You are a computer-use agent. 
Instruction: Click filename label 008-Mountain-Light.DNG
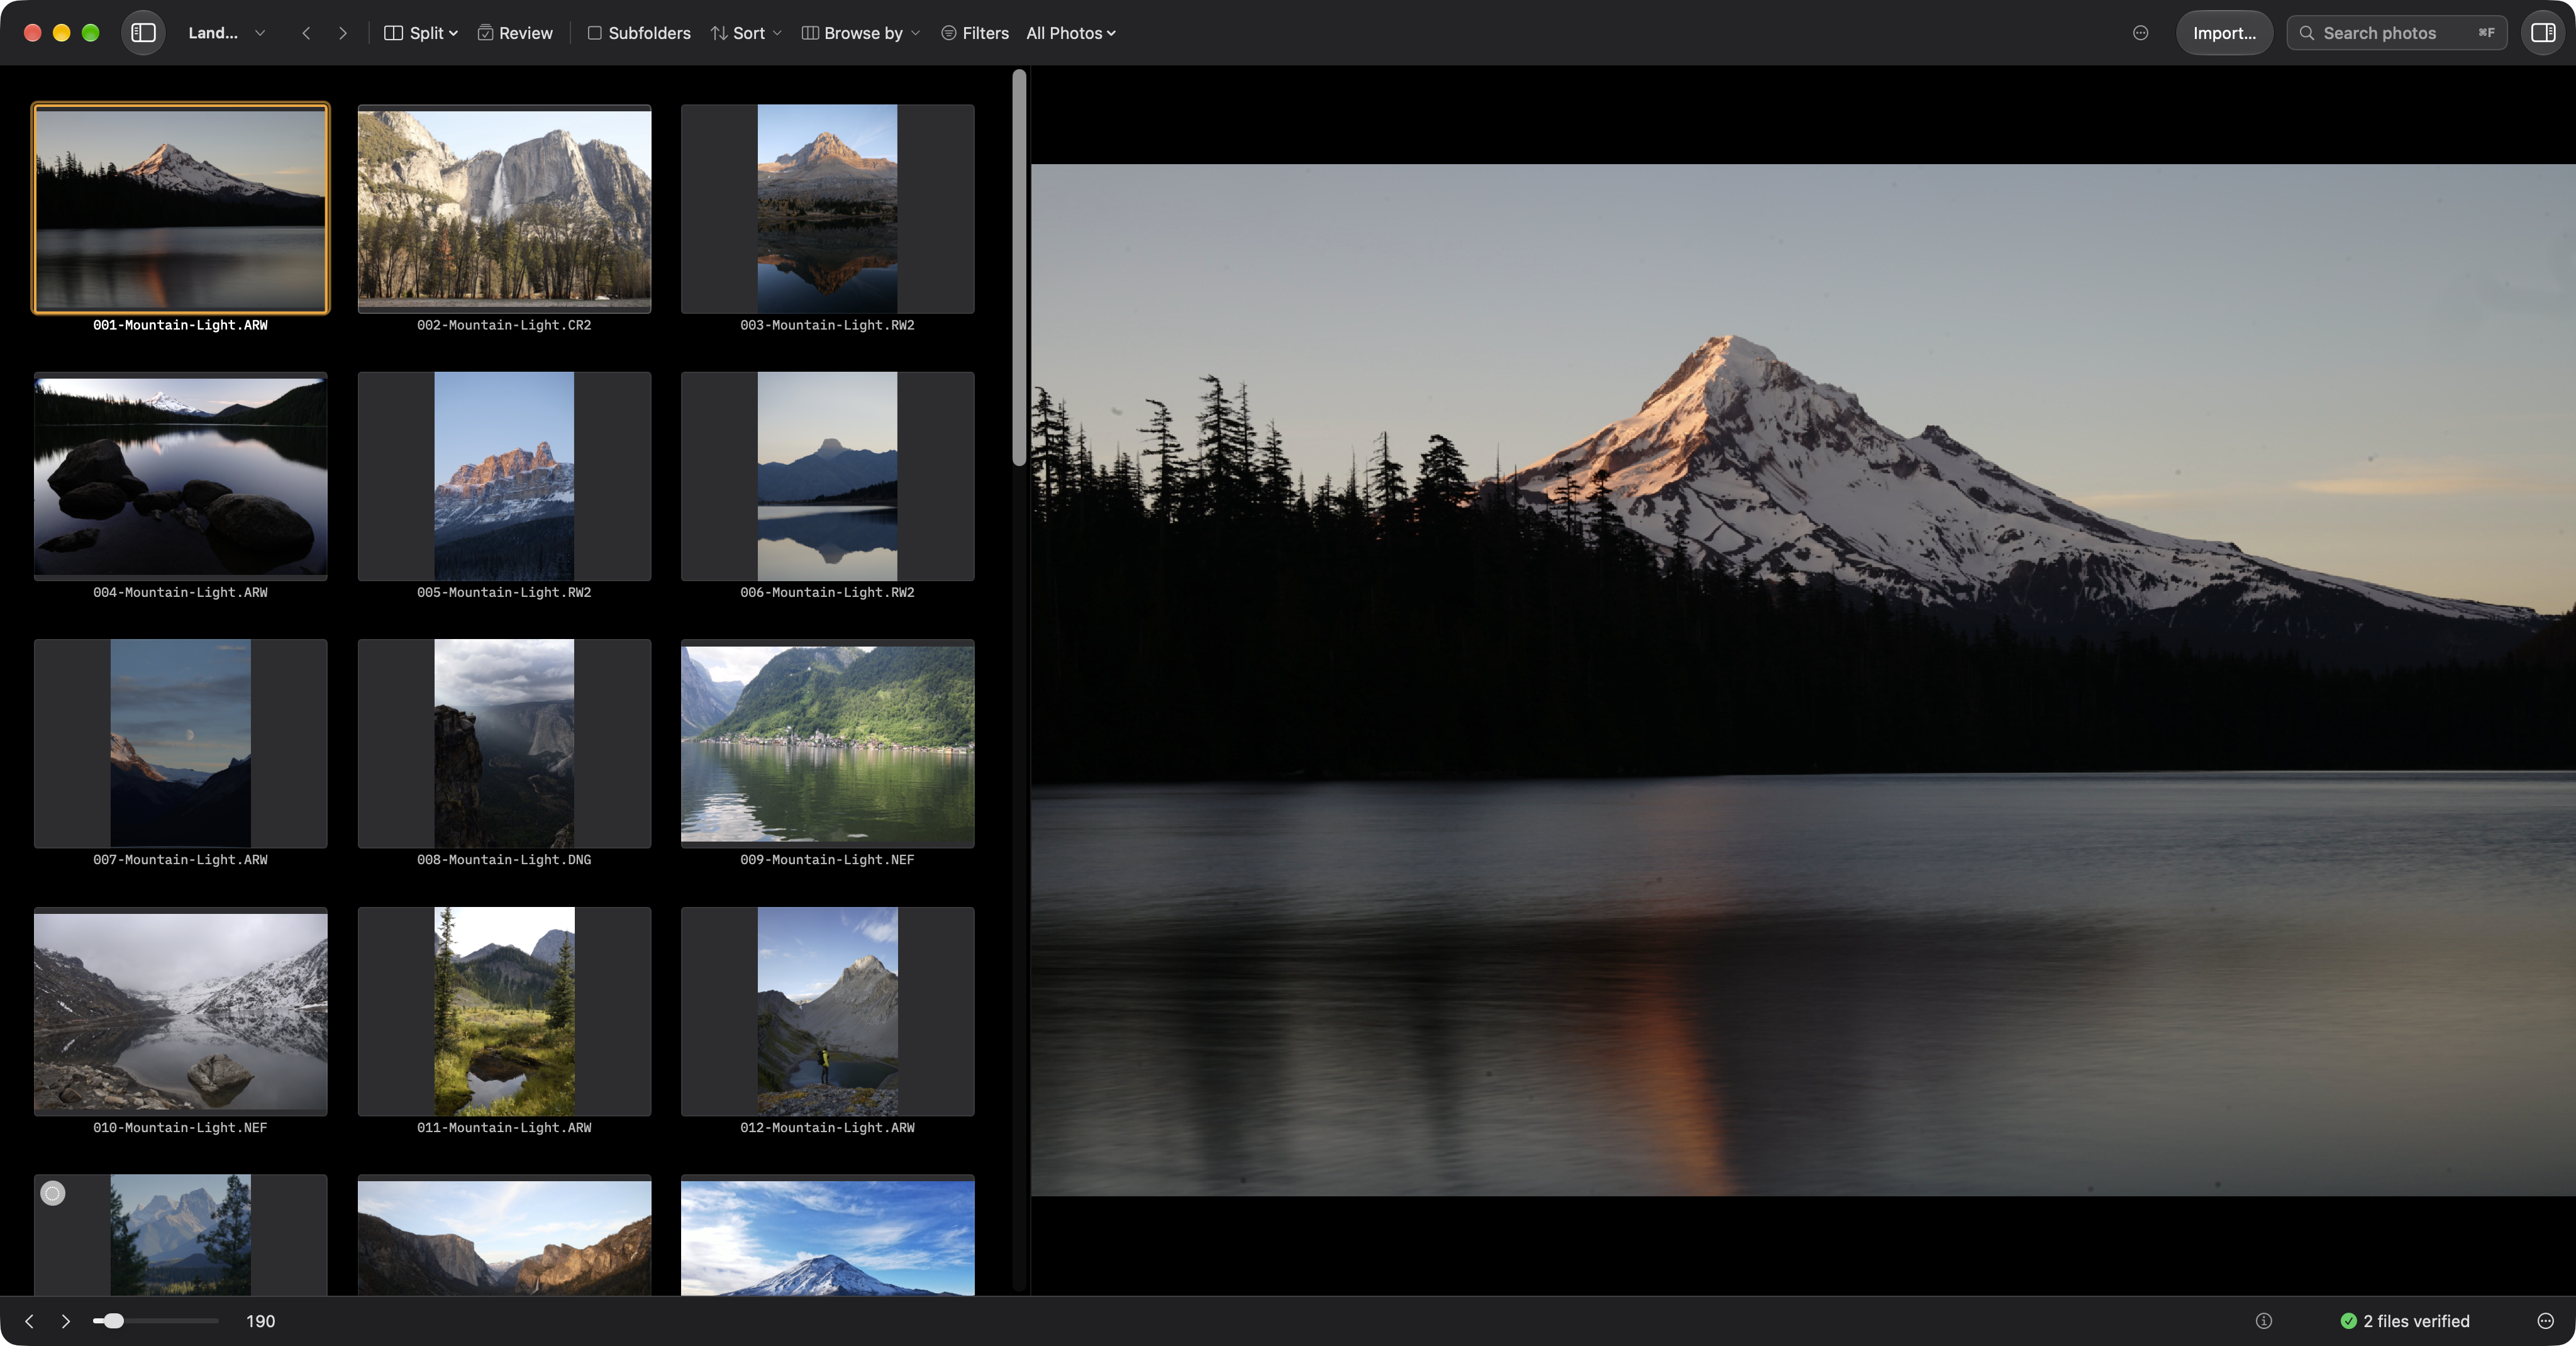click(504, 860)
